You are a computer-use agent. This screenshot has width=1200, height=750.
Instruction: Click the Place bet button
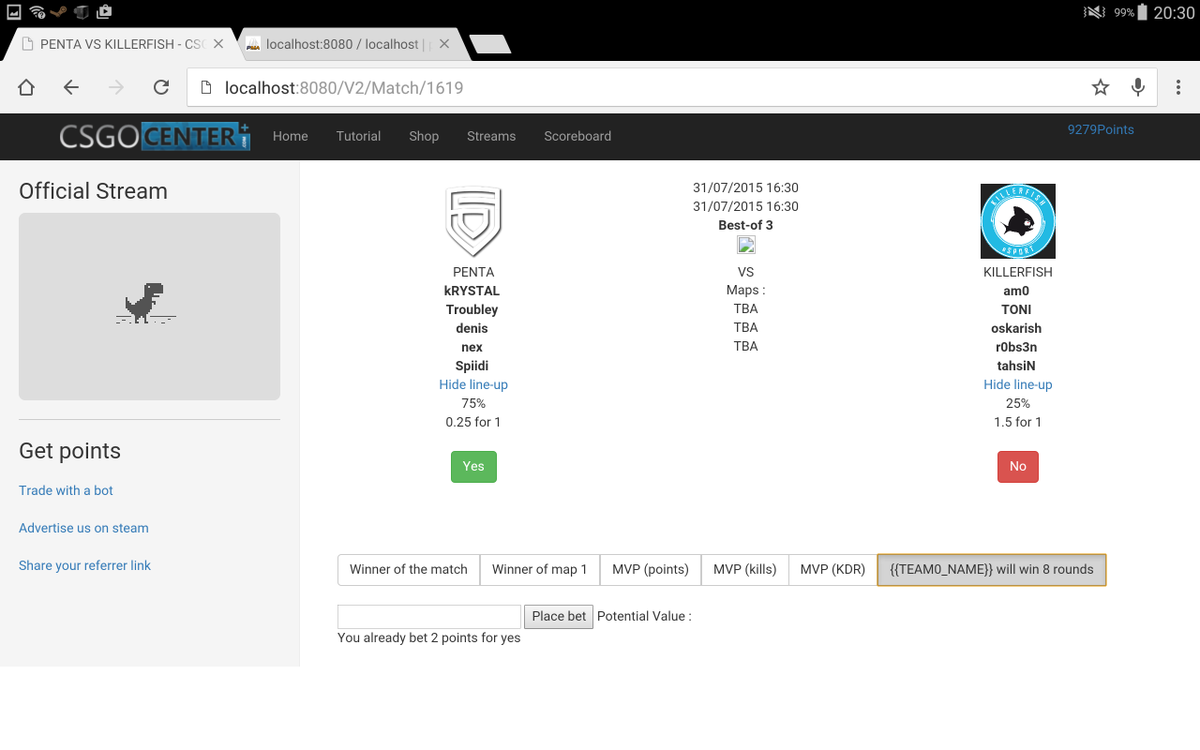pos(559,616)
